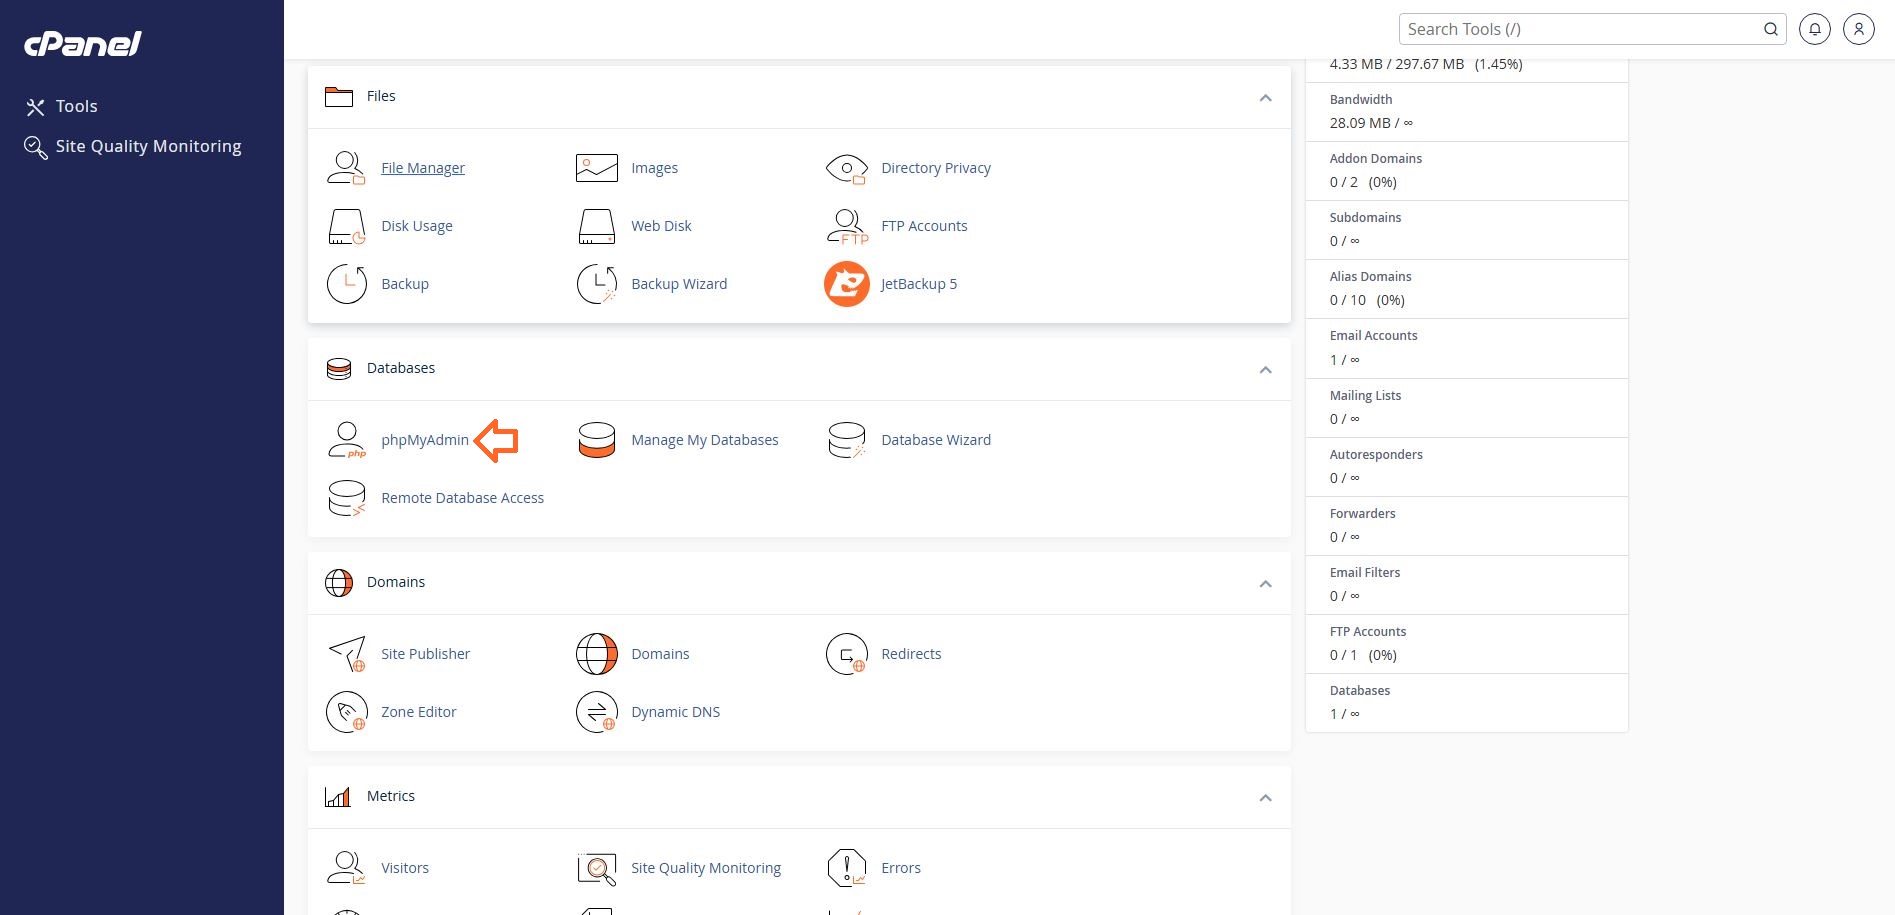Open the Visitors icon
This screenshot has height=915, width=1895.
(346, 868)
